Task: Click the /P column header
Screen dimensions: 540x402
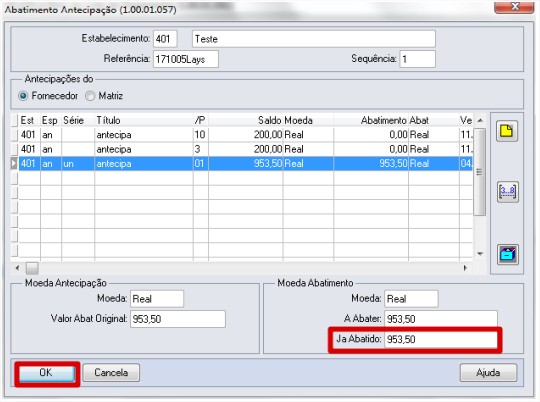Action: (x=200, y=120)
